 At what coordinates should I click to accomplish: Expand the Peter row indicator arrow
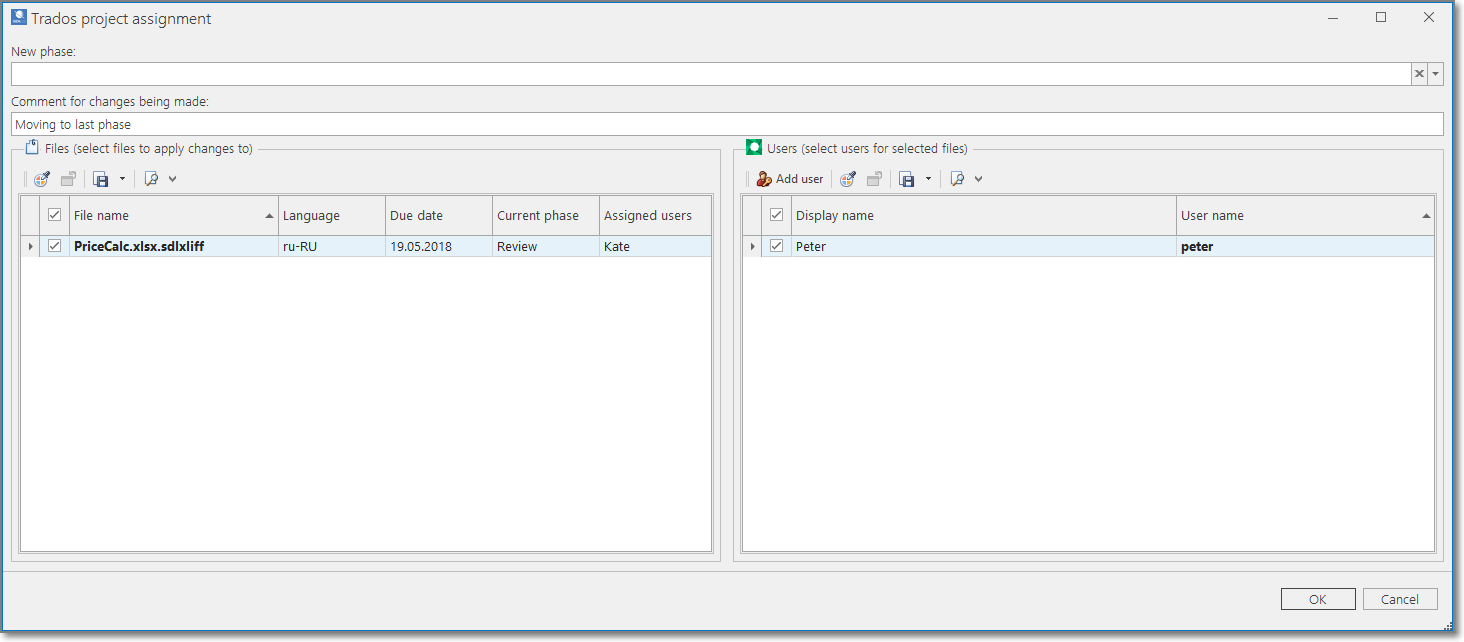[x=752, y=246]
